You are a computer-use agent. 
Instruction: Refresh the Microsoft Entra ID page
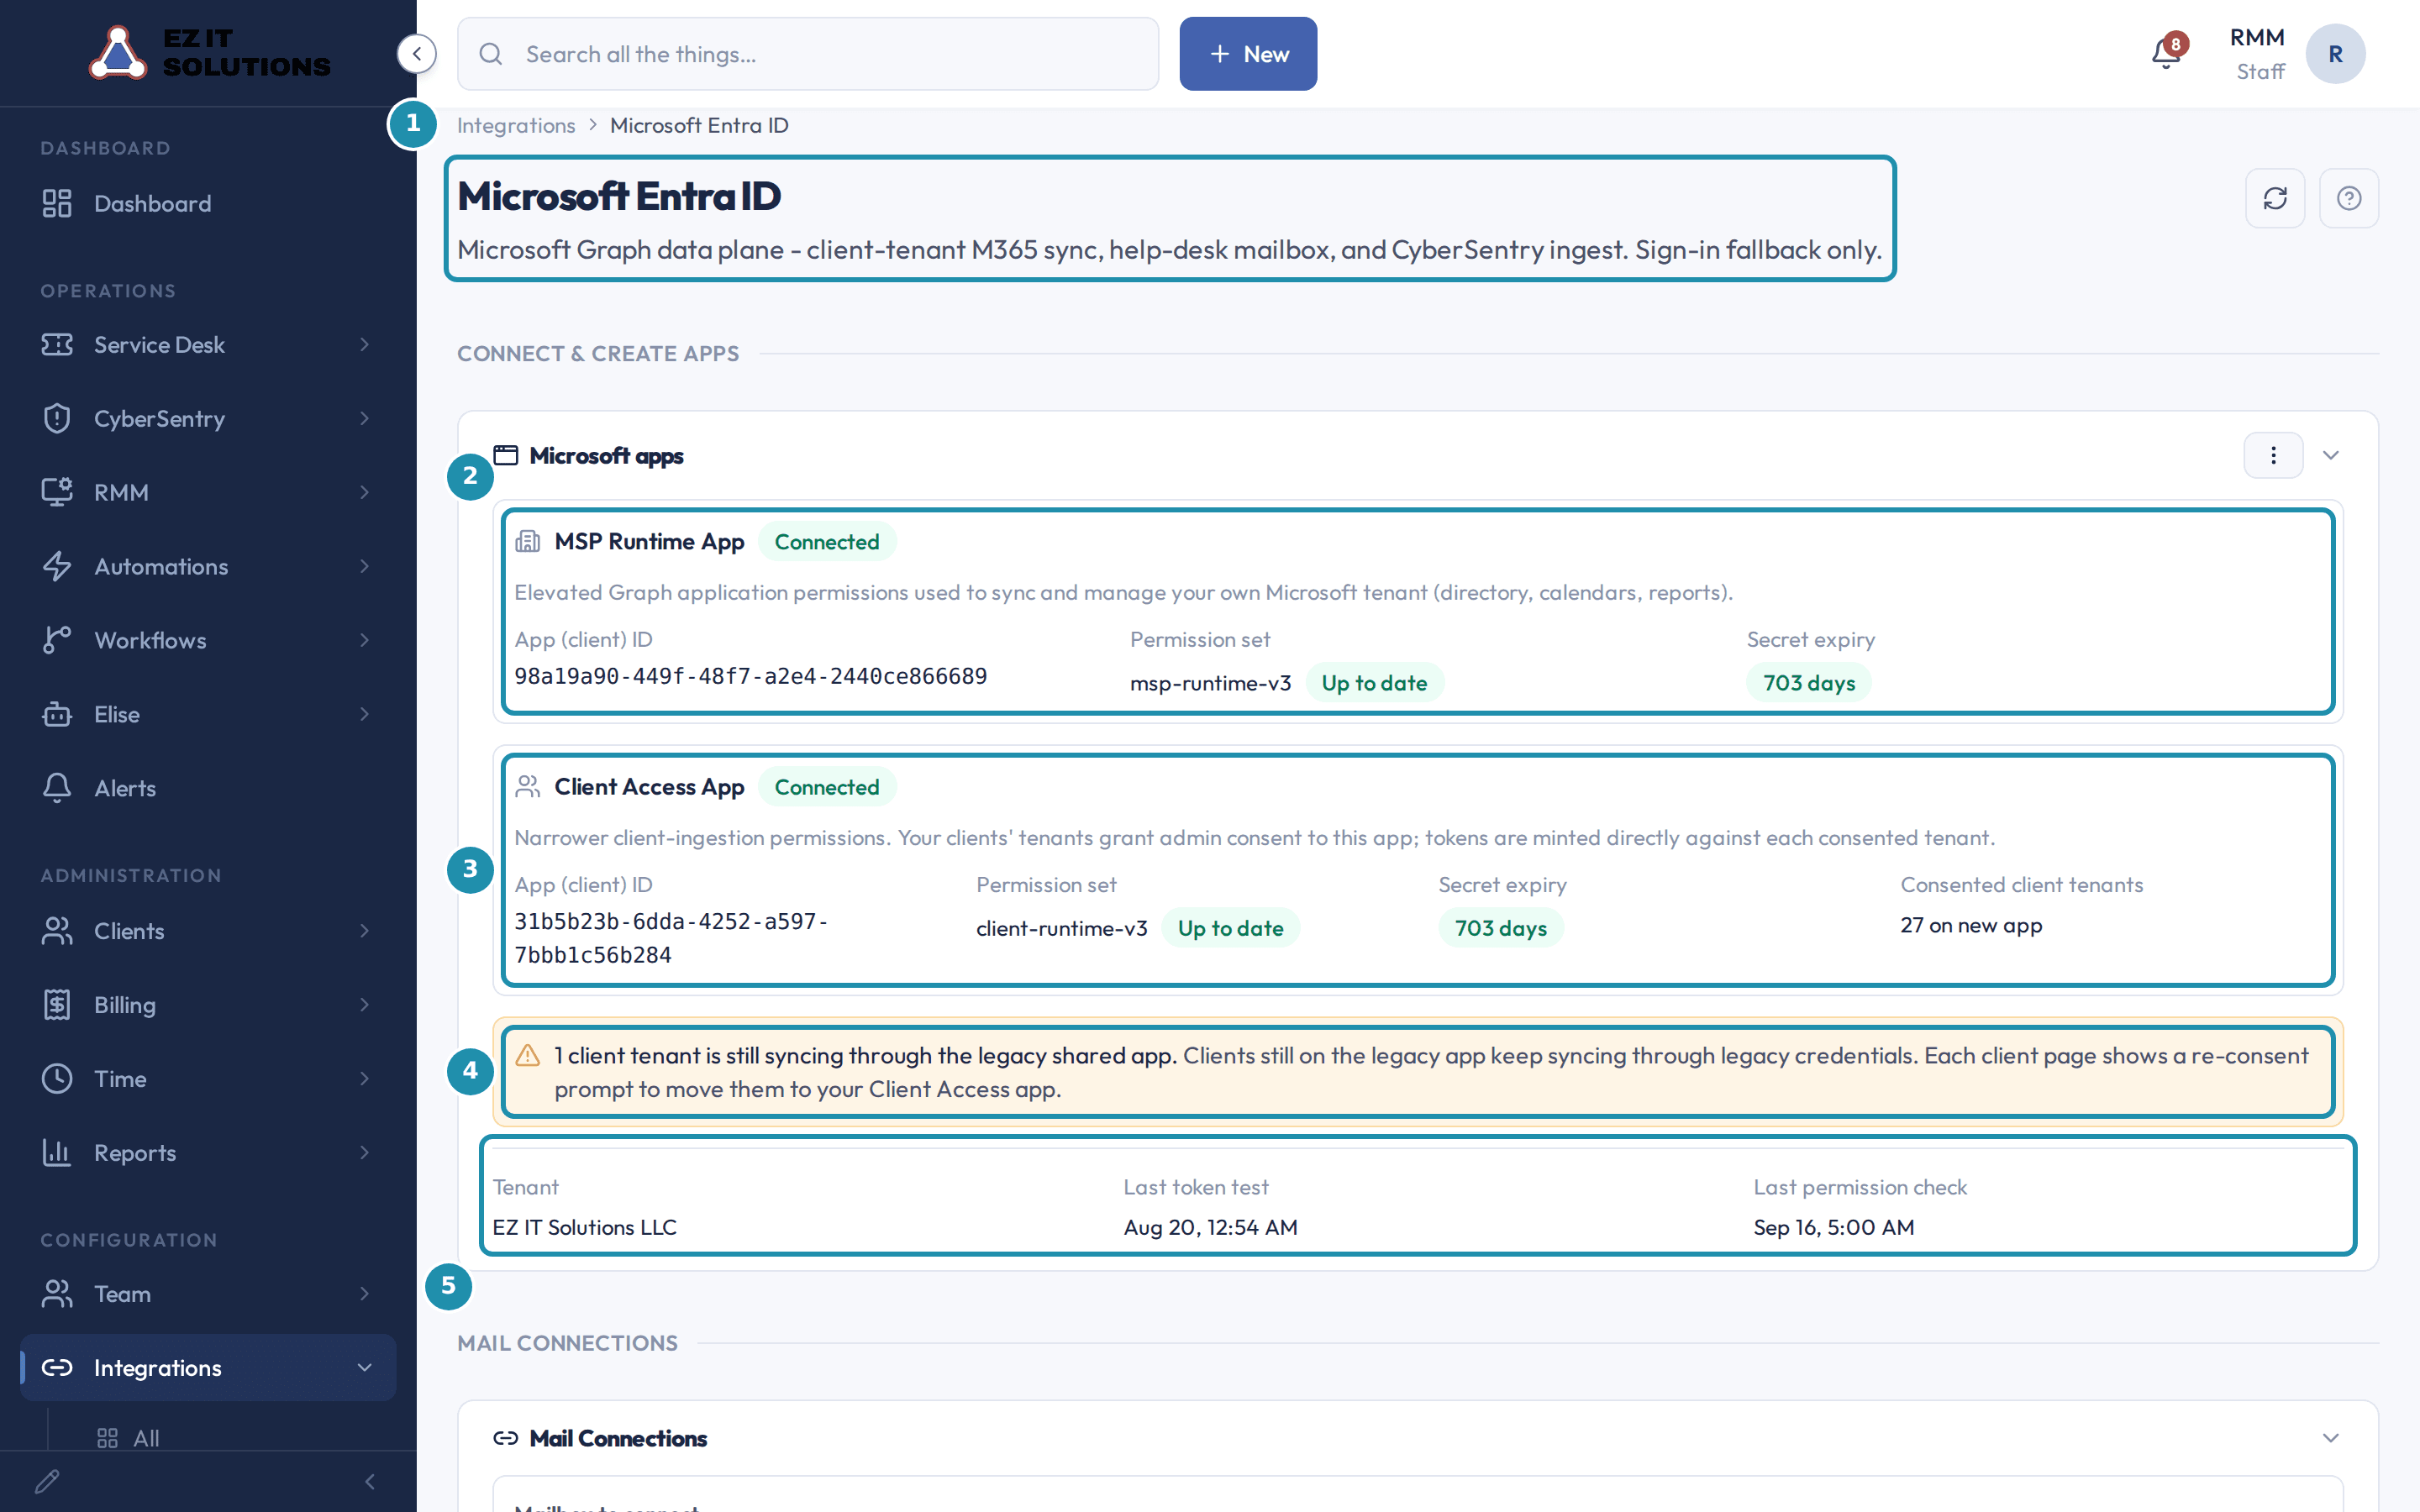coord(2275,198)
